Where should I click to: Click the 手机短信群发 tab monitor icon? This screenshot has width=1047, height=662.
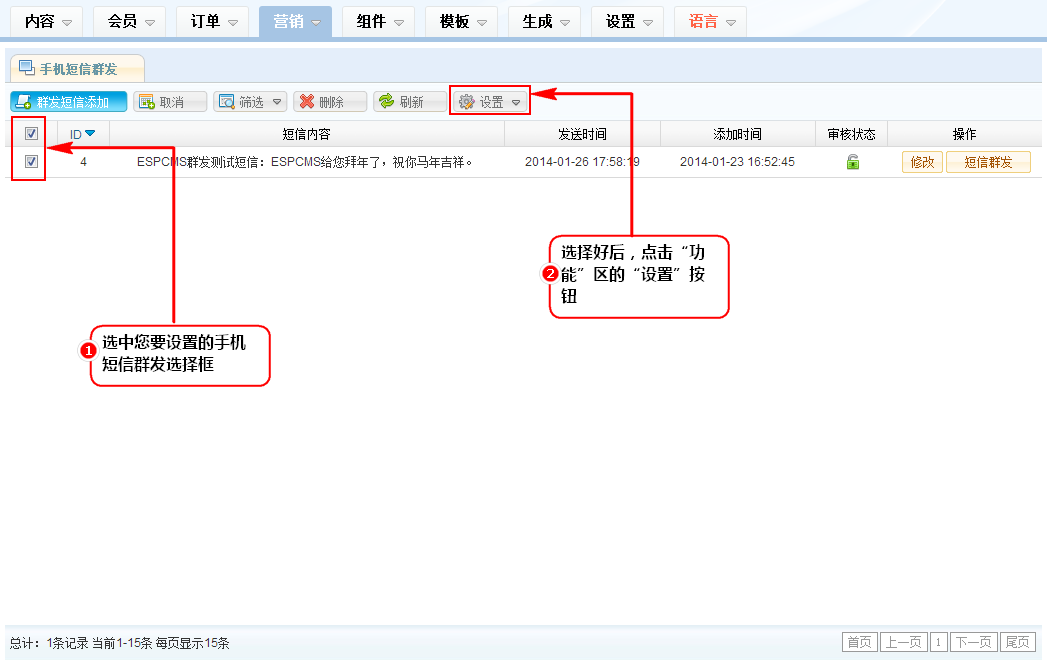[27, 68]
